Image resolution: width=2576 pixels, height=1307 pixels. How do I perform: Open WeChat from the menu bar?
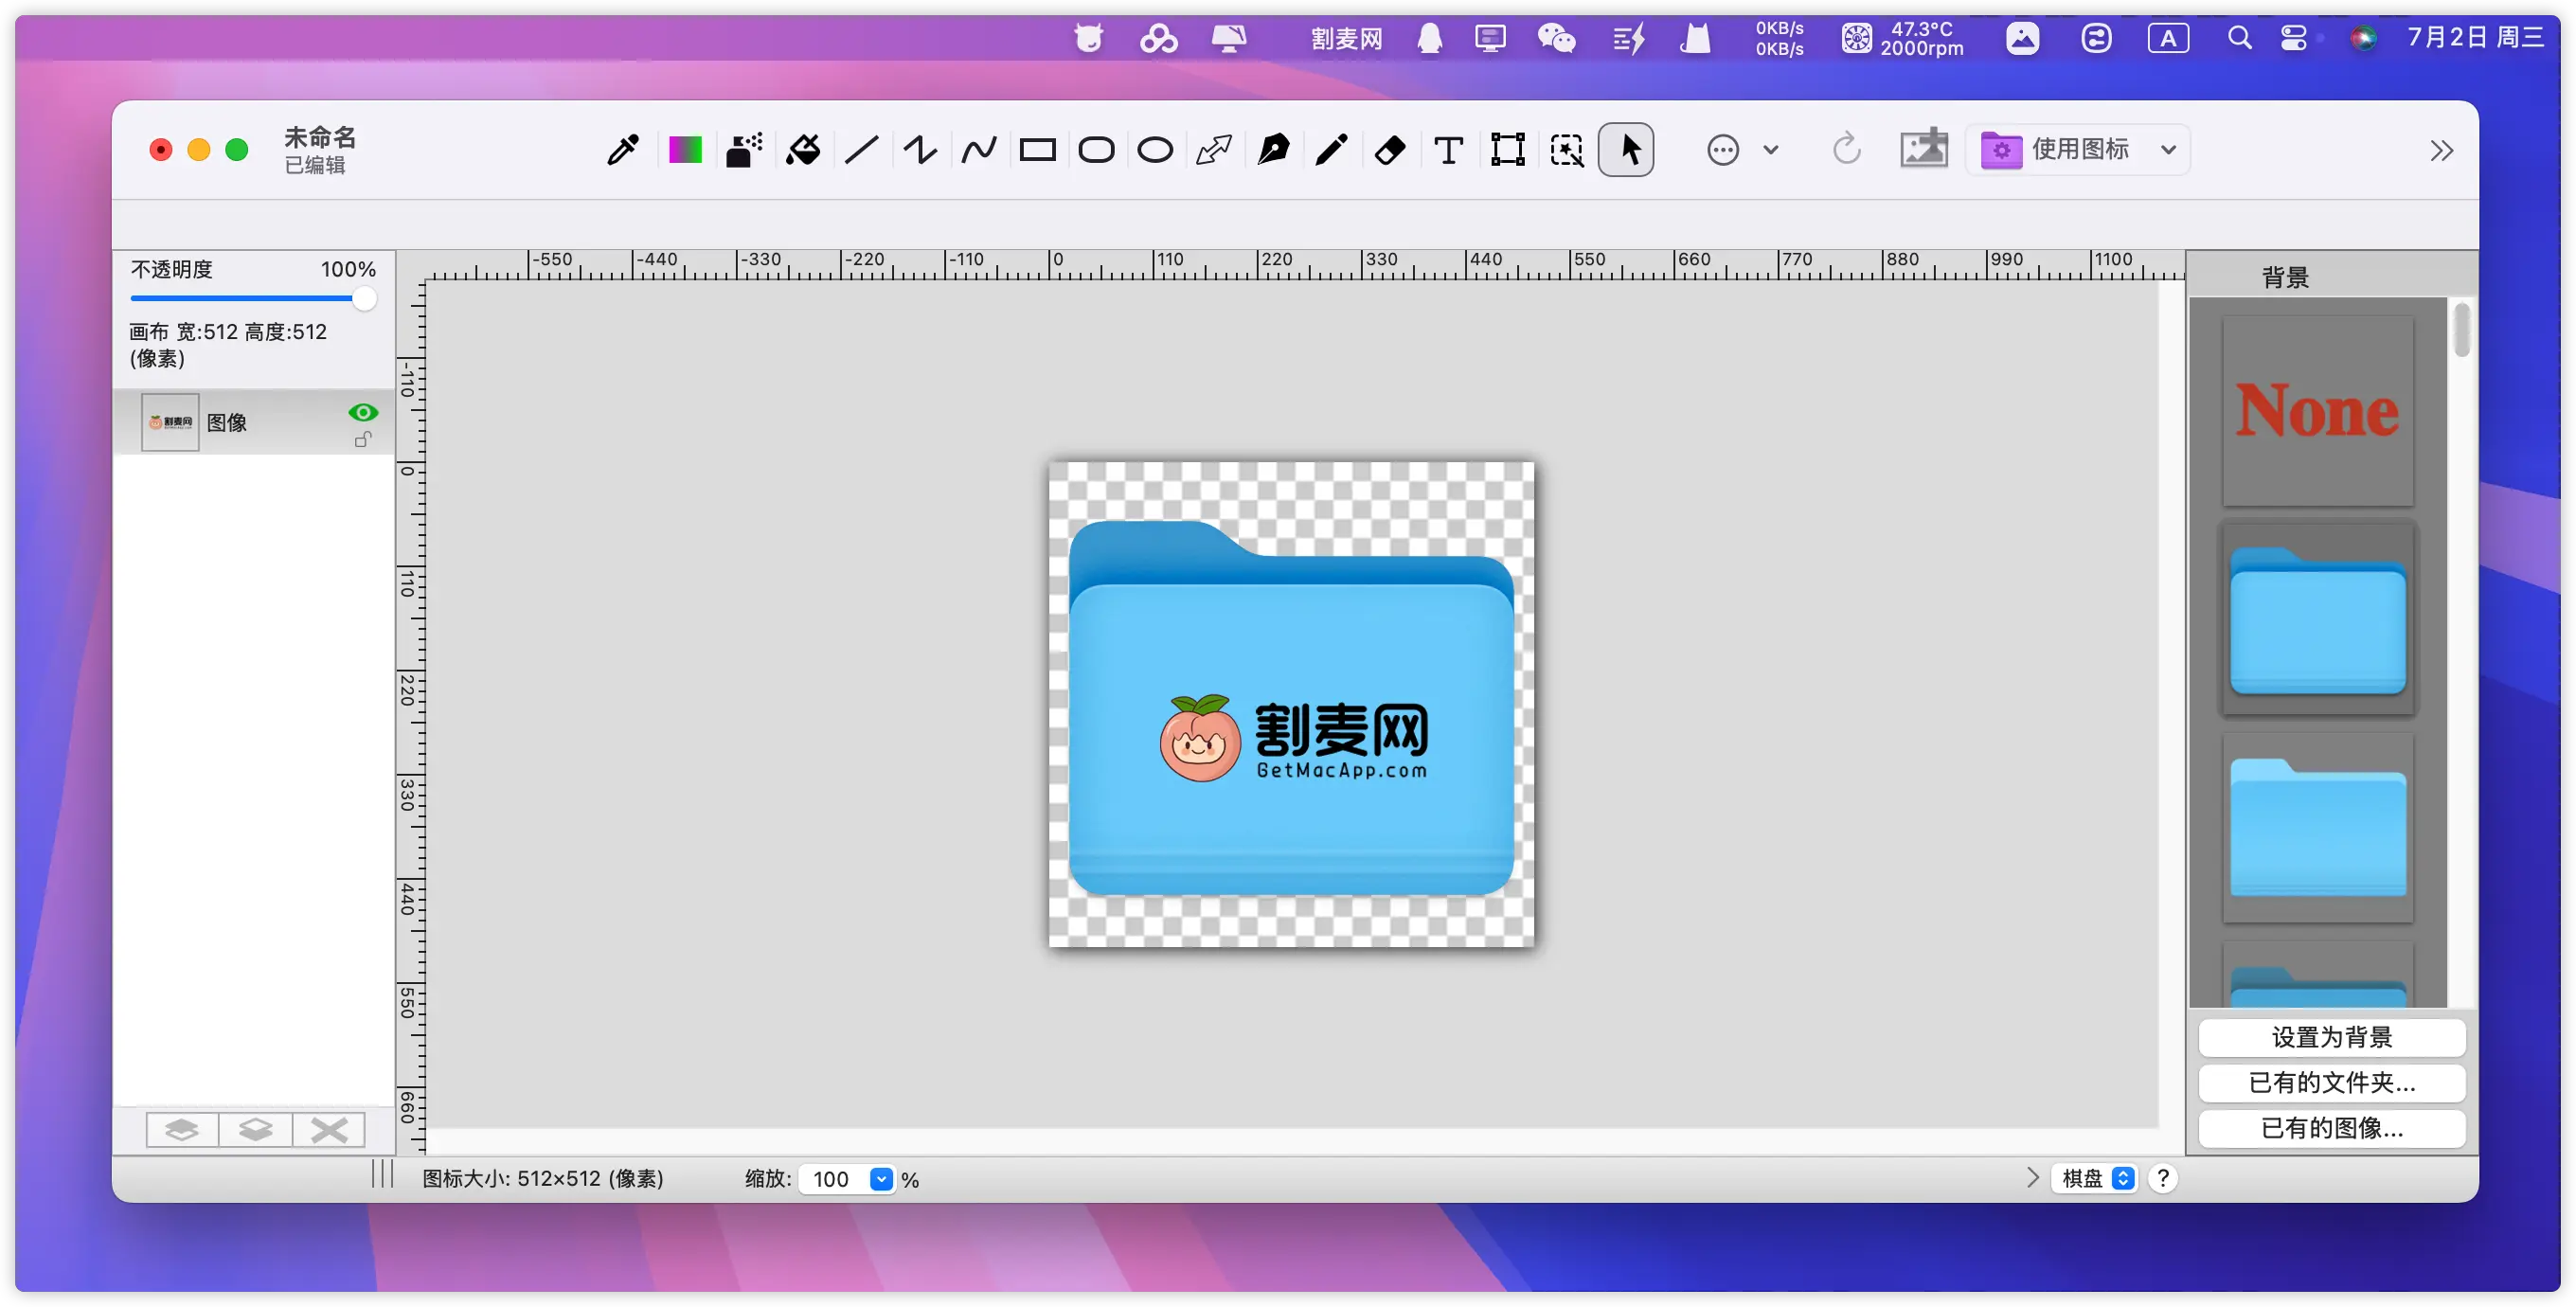[1556, 38]
